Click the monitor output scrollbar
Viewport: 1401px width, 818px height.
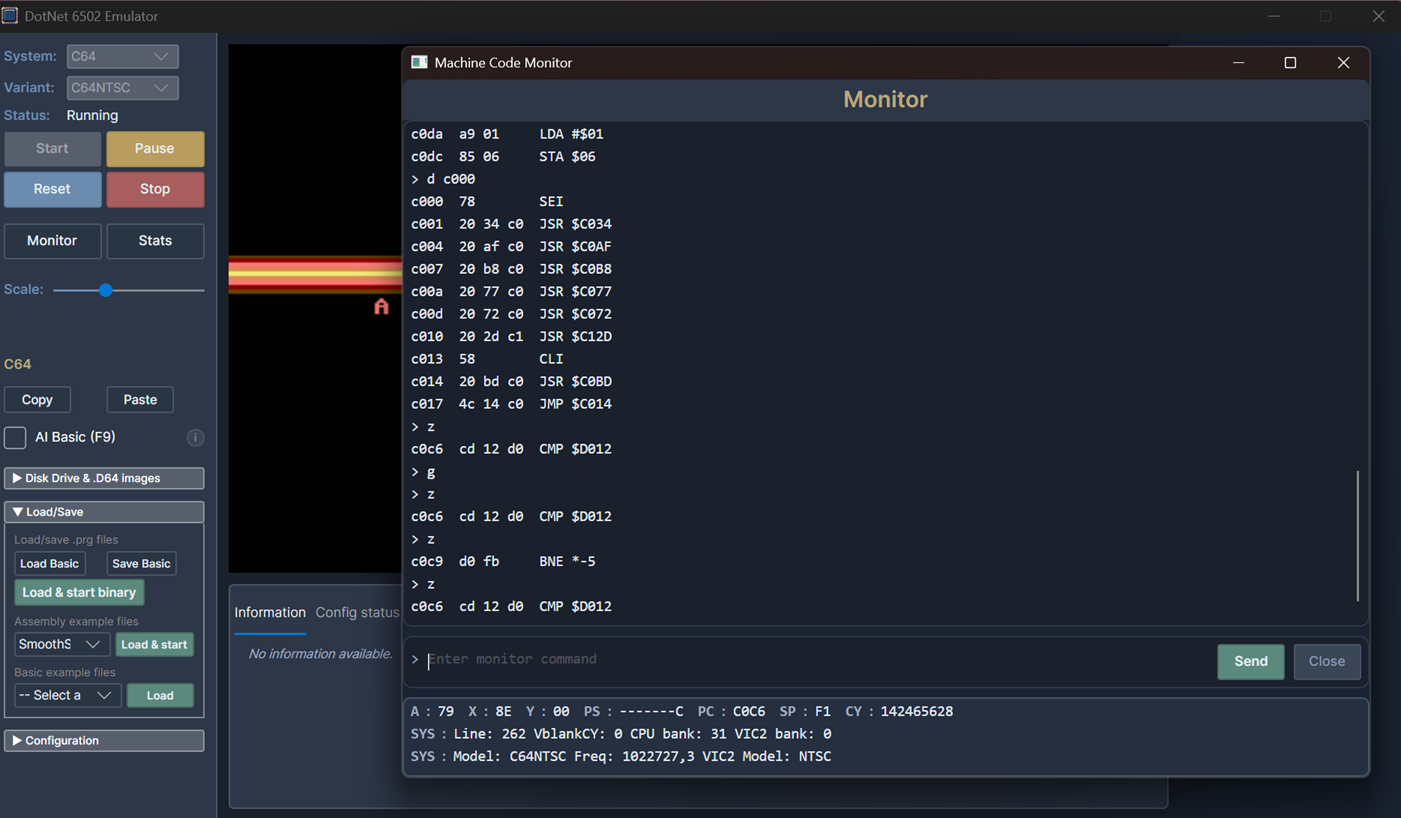[1357, 536]
